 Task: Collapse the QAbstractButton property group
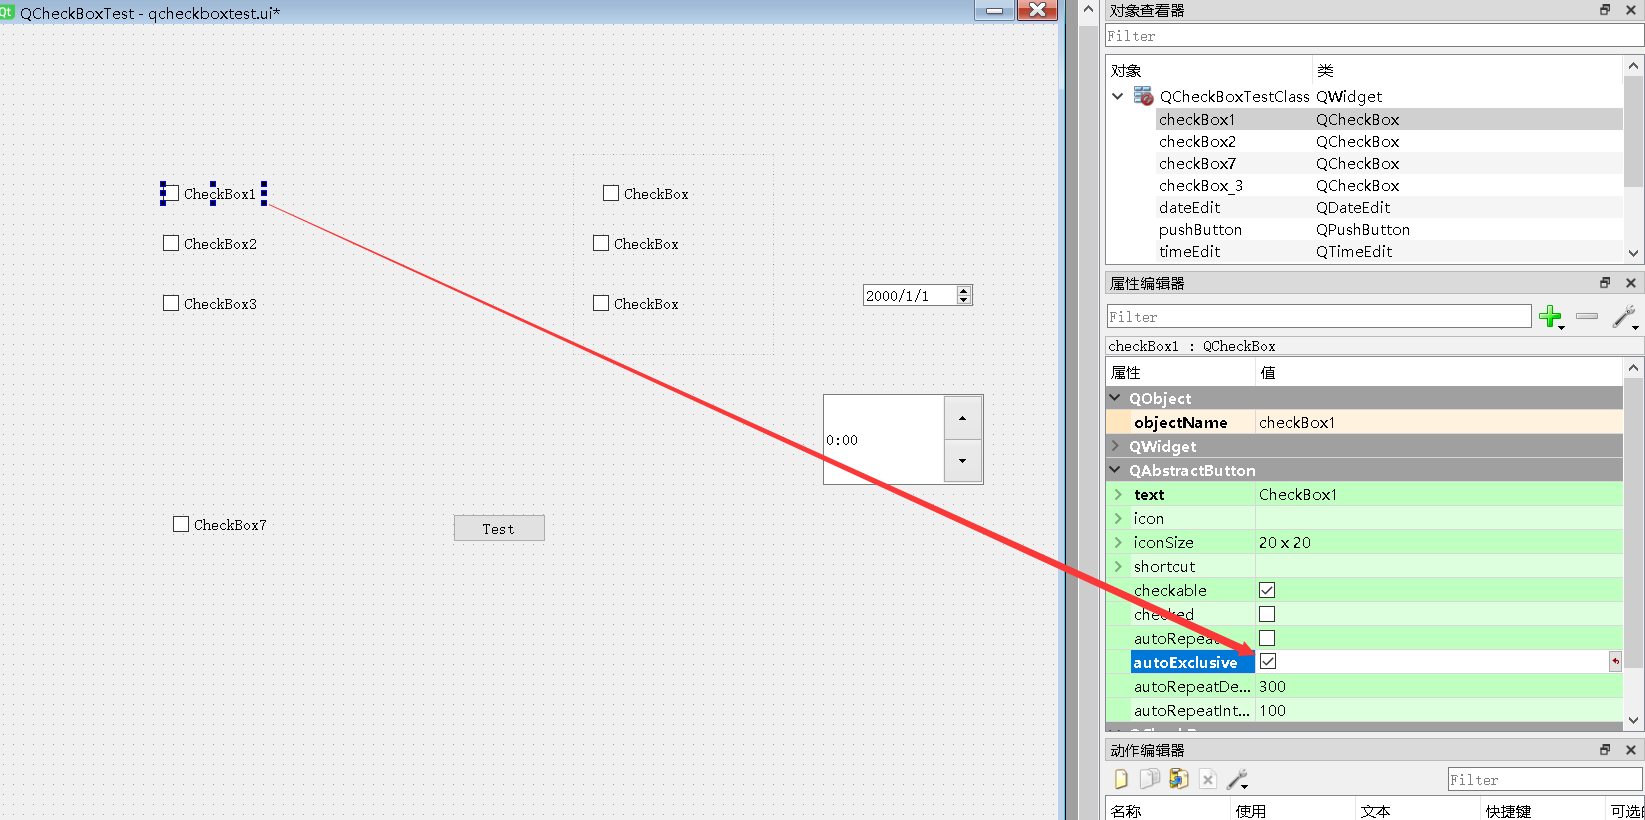pyautogui.click(x=1115, y=470)
